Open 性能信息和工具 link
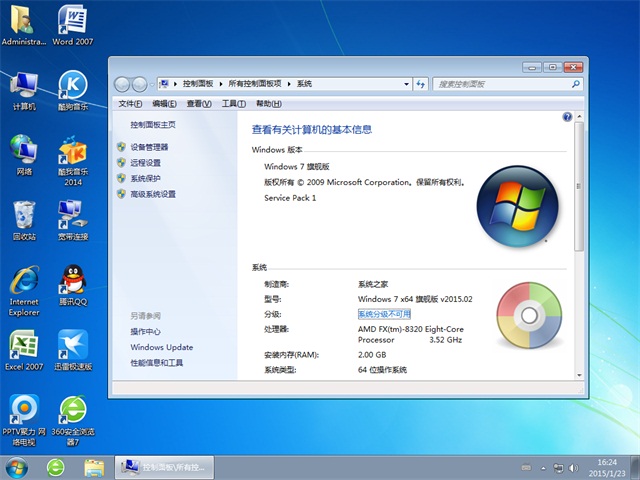The width and height of the screenshot is (640, 480). click(157, 363)
